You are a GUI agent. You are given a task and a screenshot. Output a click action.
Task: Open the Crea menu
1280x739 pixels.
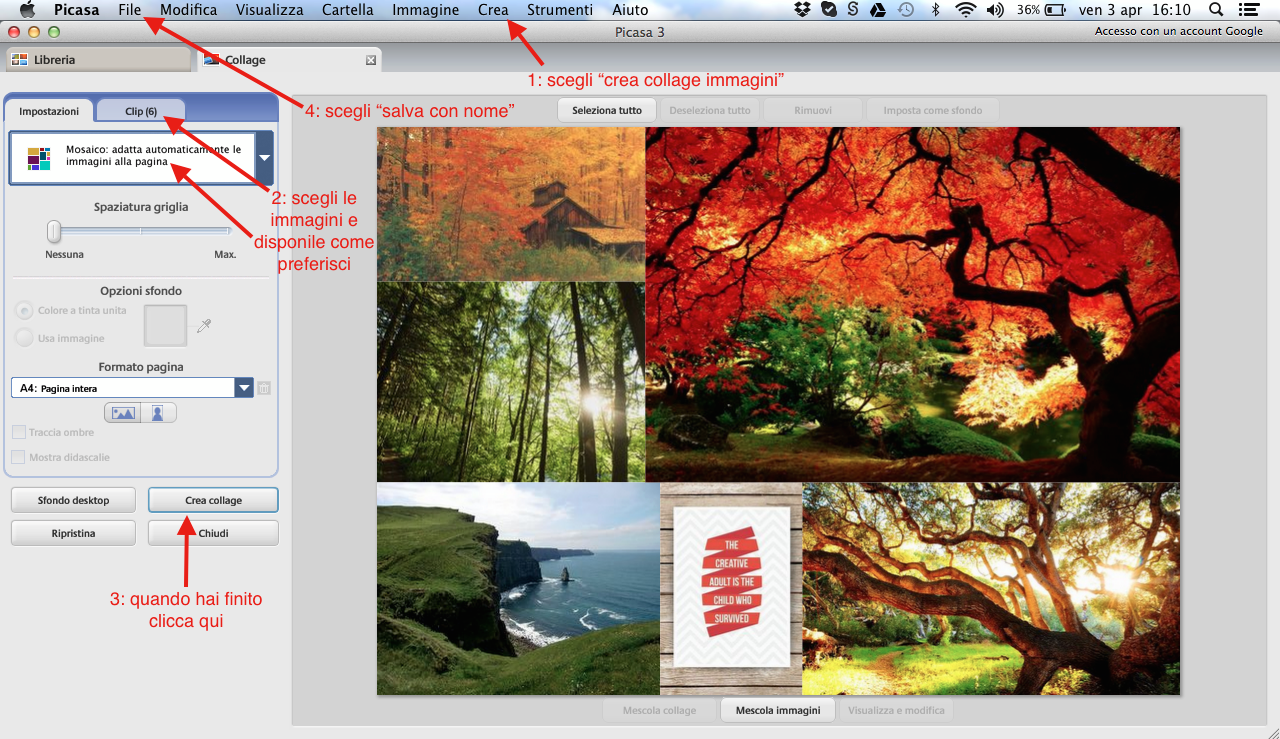click(x=493, y=10)
